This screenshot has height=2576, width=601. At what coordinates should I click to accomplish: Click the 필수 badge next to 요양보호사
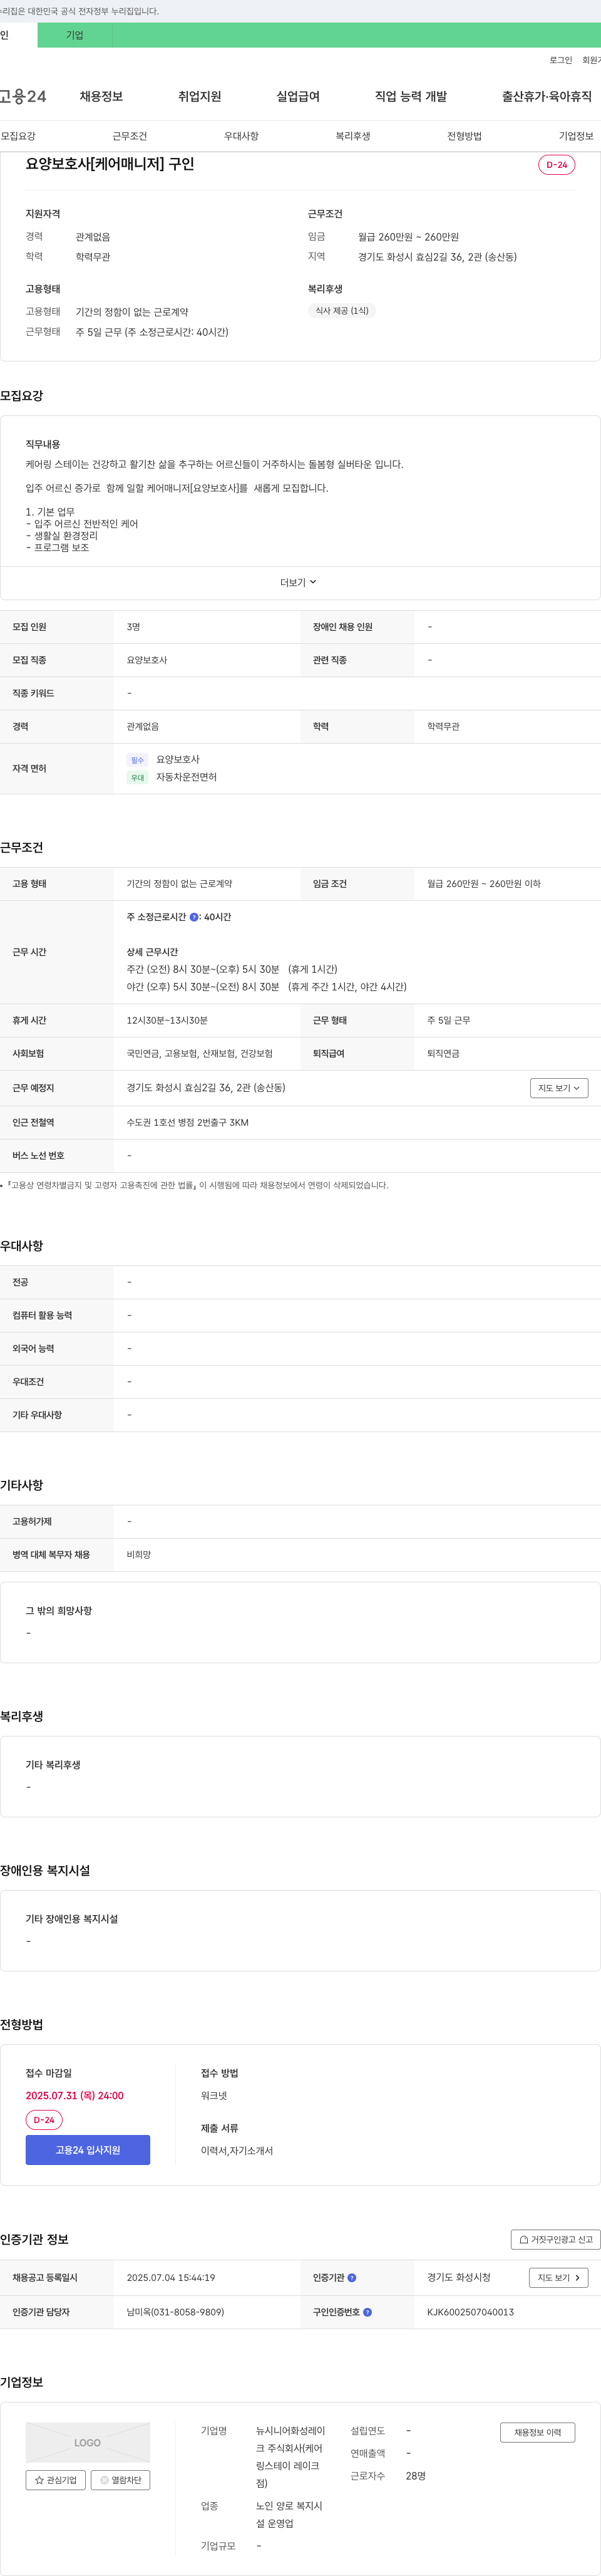pyautogui.click(x=137, y=760)
